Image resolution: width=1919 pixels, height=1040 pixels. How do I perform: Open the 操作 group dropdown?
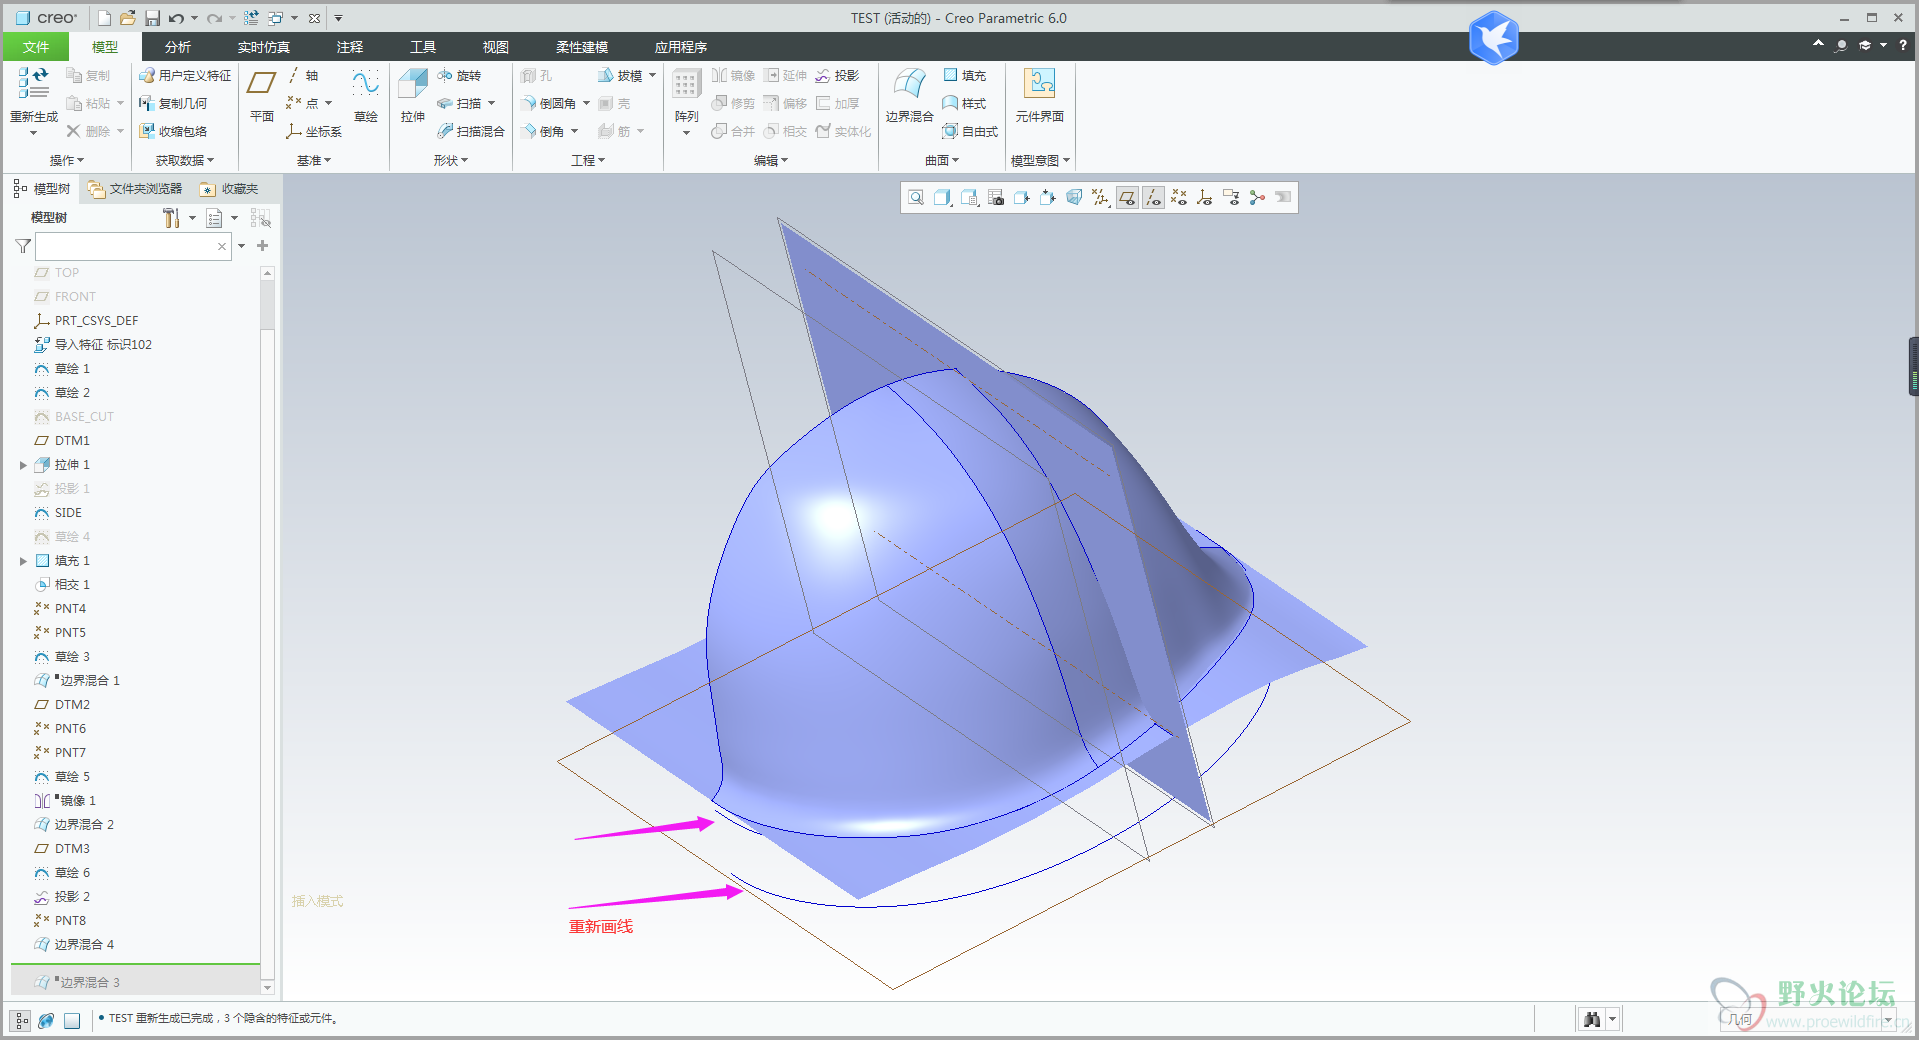67,160
